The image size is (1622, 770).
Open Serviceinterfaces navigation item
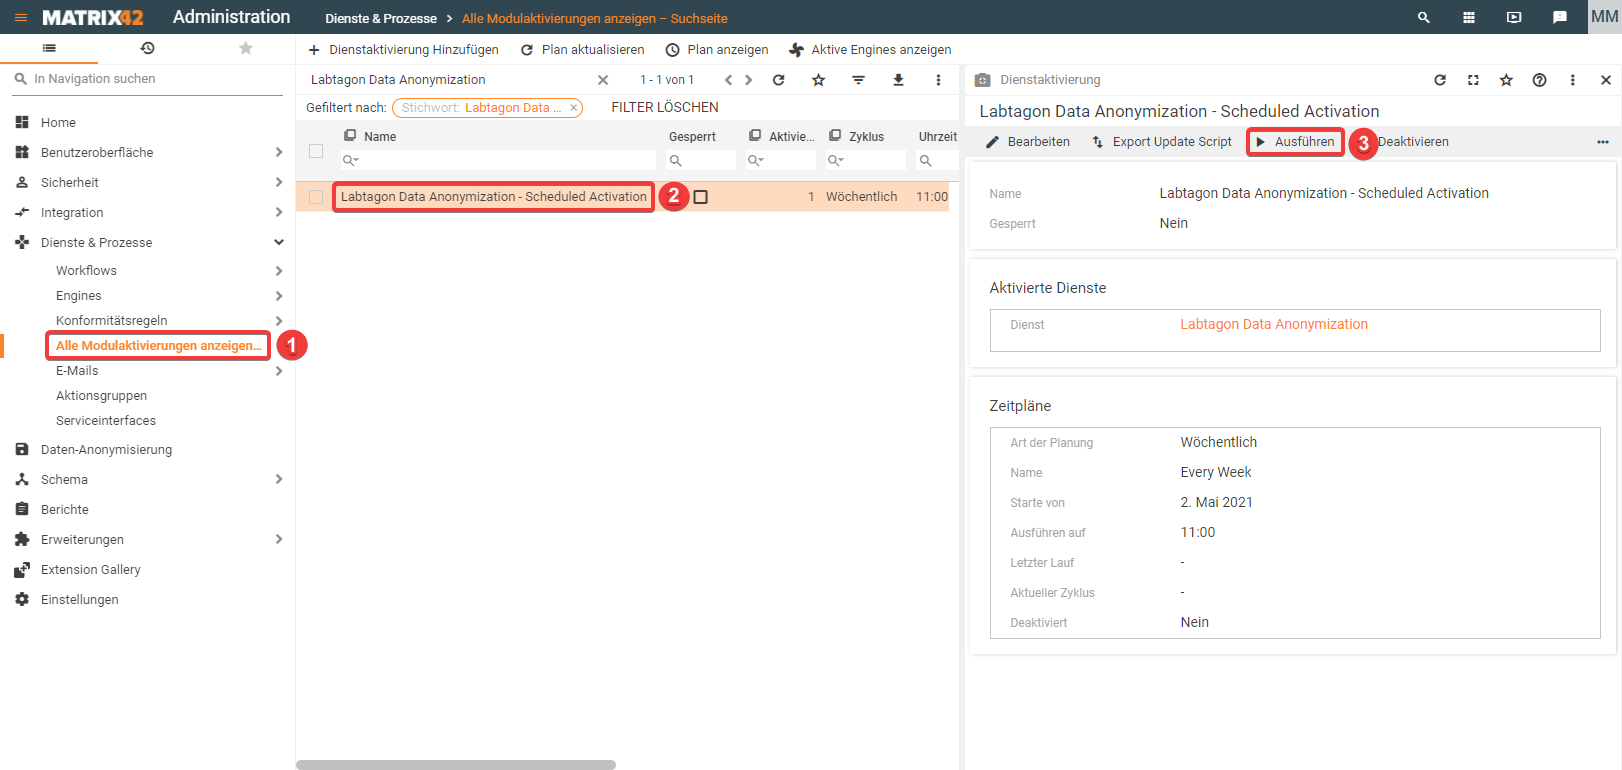(x=106, y=421)
